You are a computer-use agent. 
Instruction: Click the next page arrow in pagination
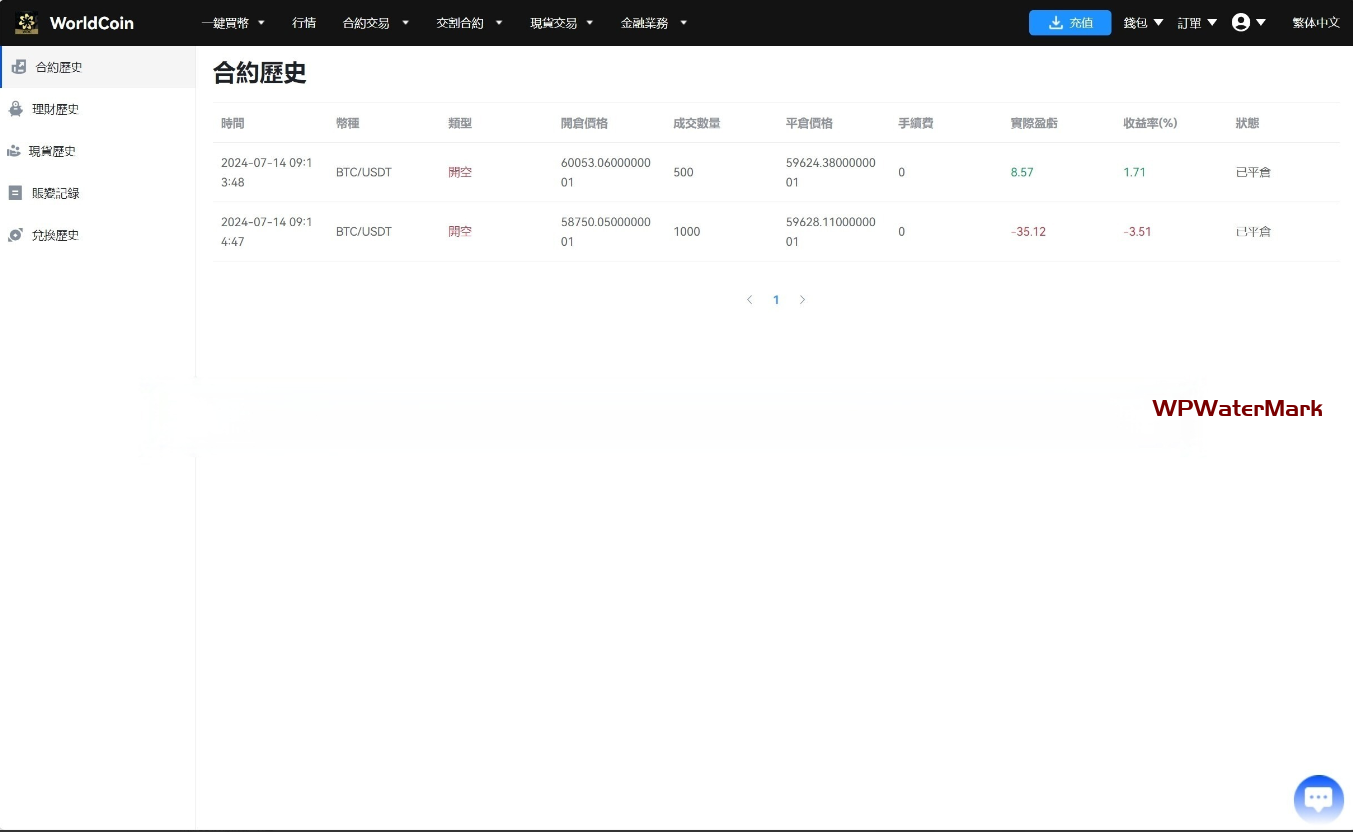(802, 300)
